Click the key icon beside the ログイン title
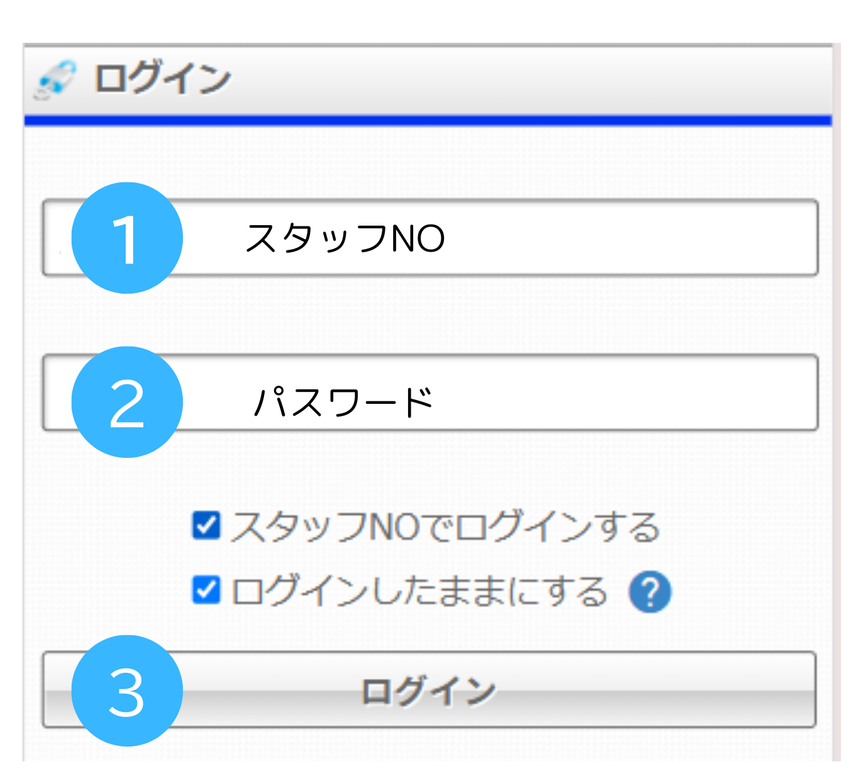This screenshot has height=768, width=859. pos(54,80)
